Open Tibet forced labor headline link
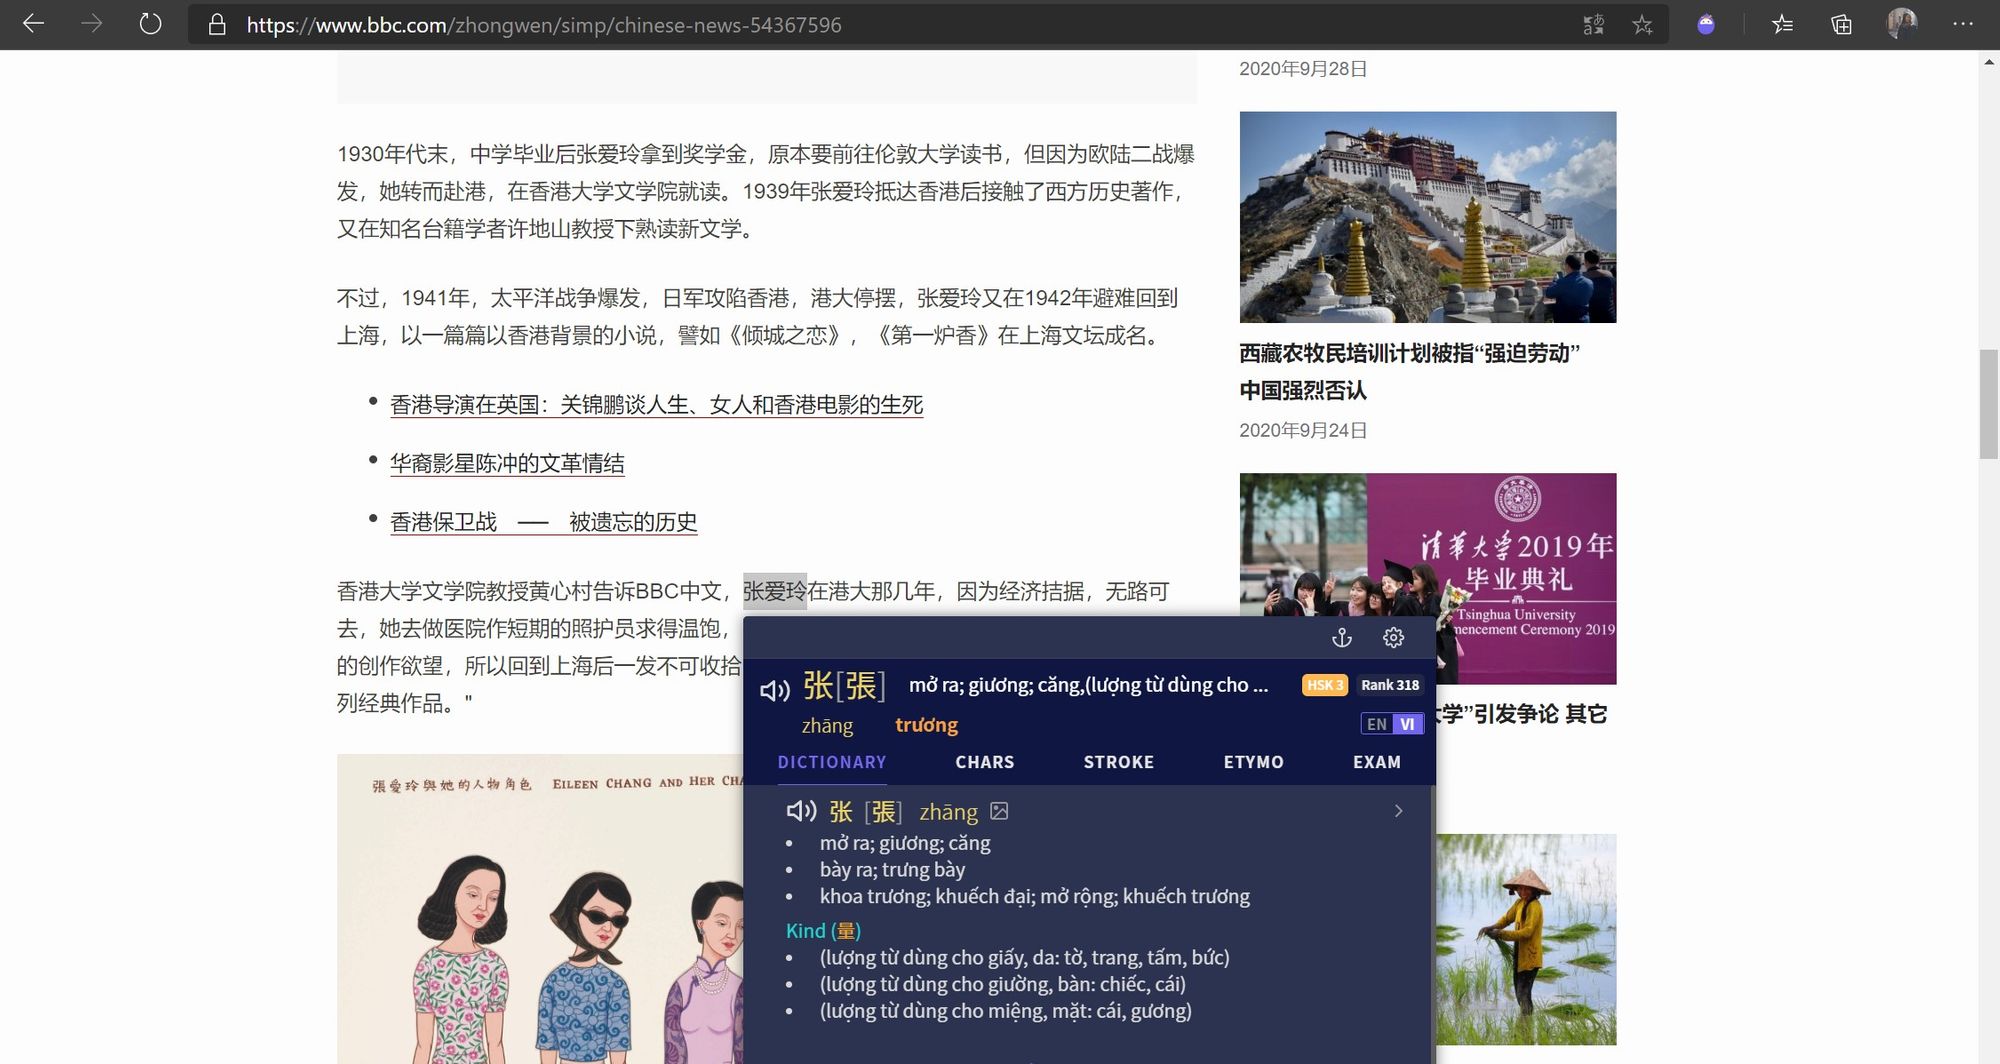2000x1064 pixels. pos(1409,371)
